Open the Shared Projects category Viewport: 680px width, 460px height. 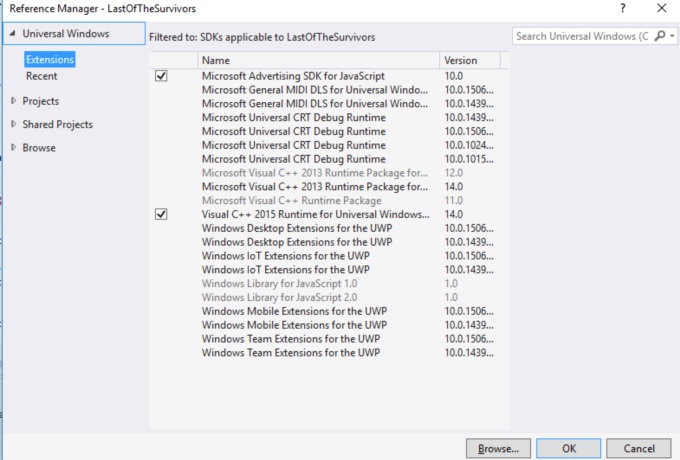click(x=57, y=124)
